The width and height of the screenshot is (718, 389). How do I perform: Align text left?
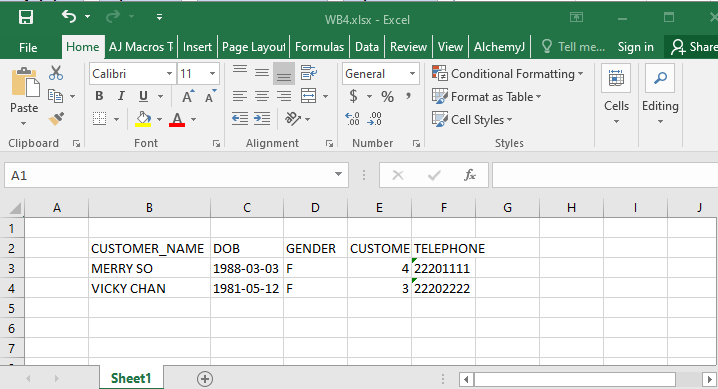tap(239, 97)
